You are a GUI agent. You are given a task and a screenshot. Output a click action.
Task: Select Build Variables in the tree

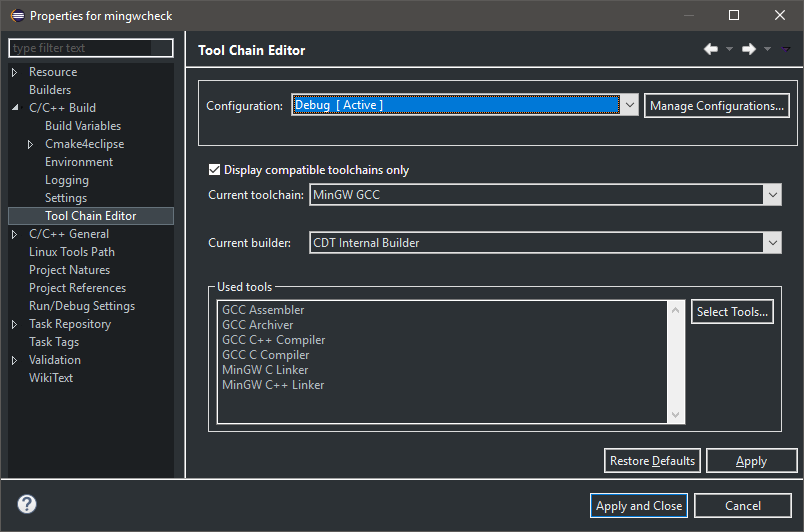coord(83,126)
